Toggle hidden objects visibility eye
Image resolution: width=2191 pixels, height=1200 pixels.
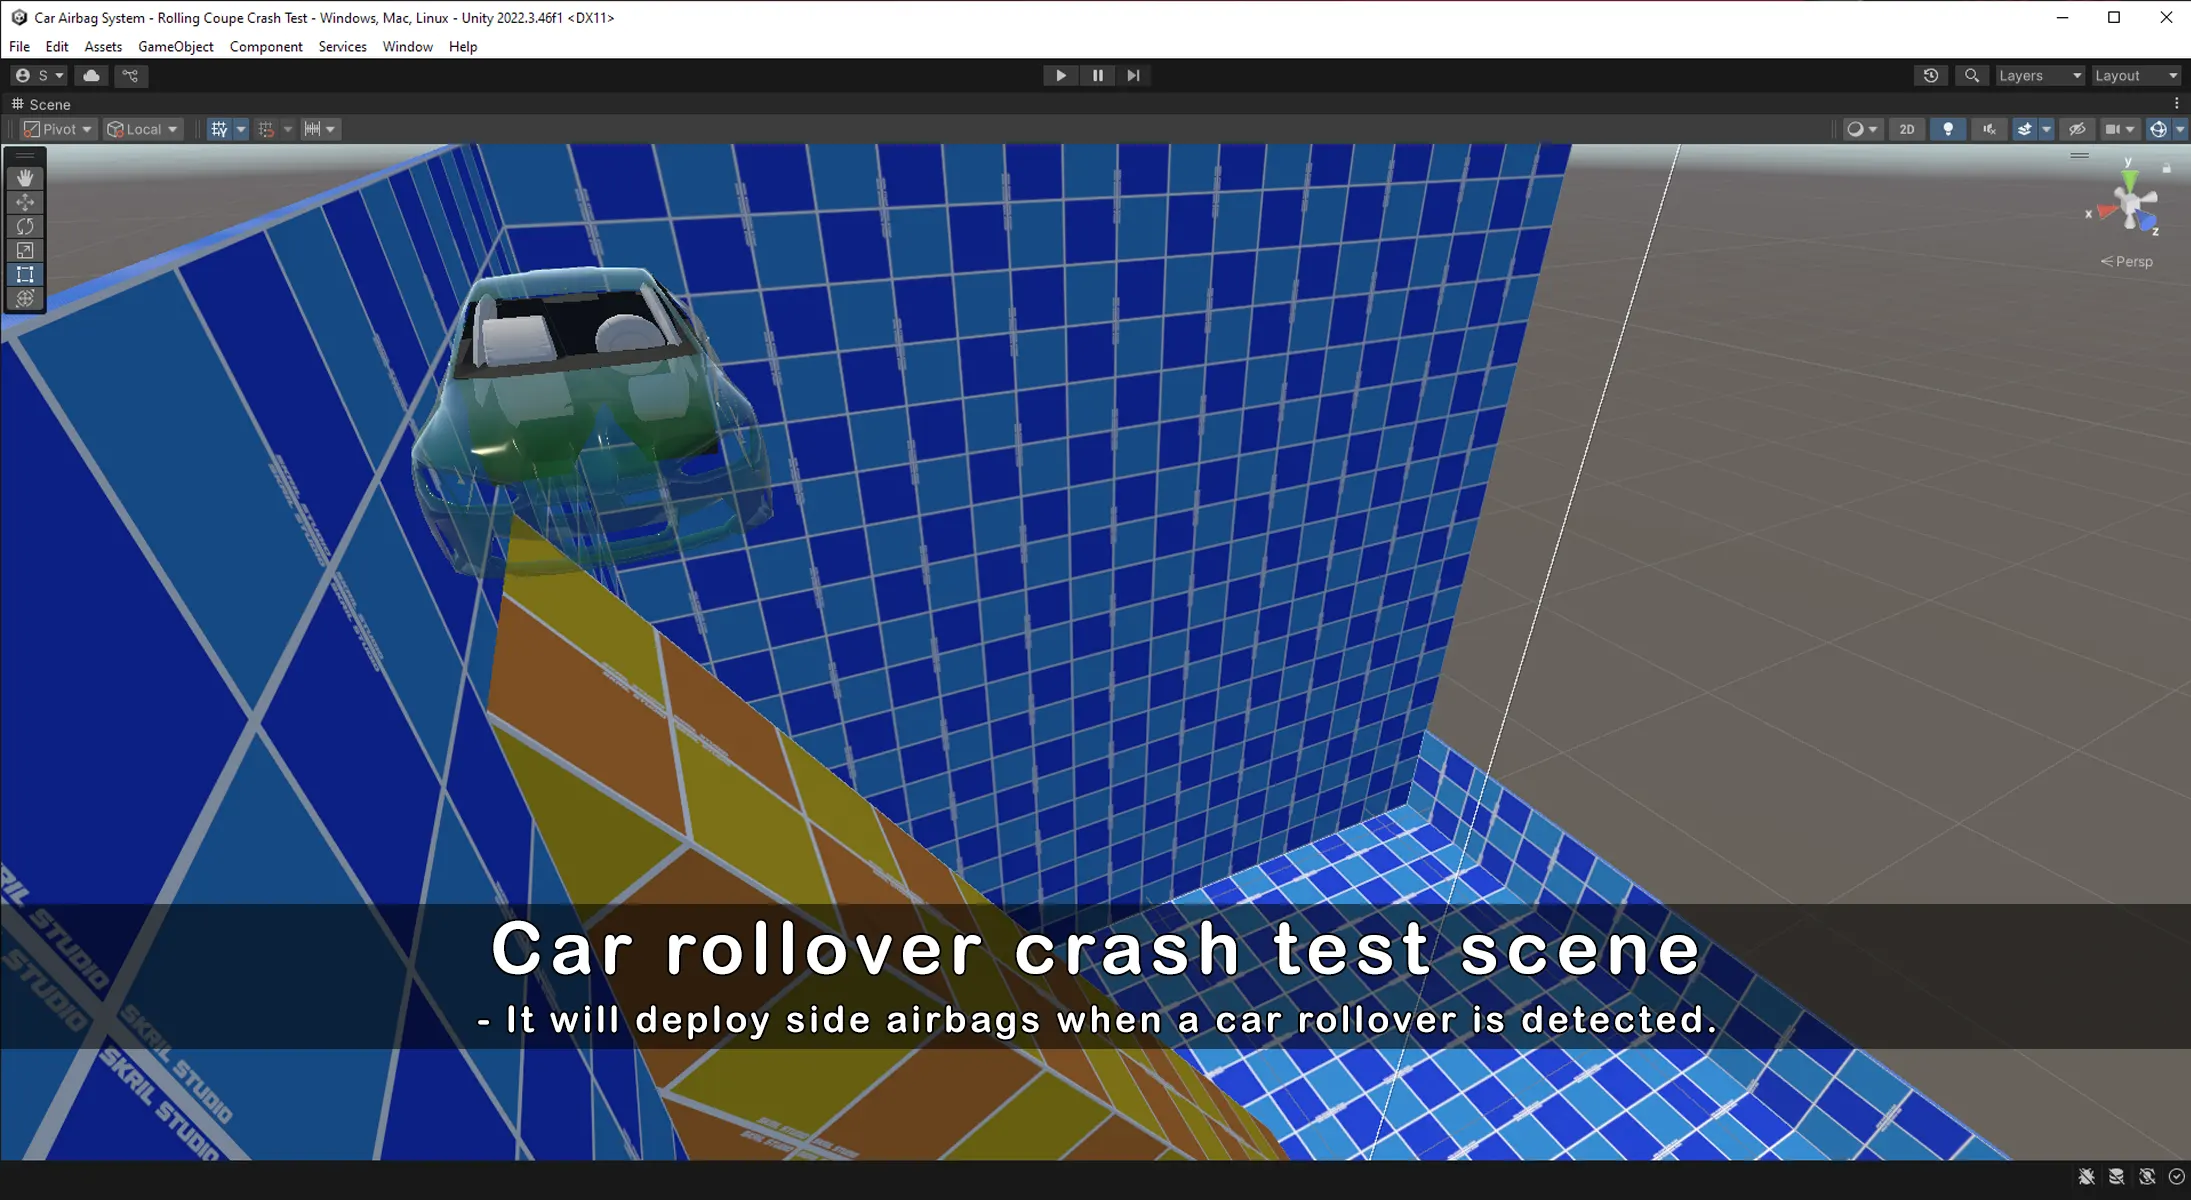pyautogui.click(x=2076, y=129)
